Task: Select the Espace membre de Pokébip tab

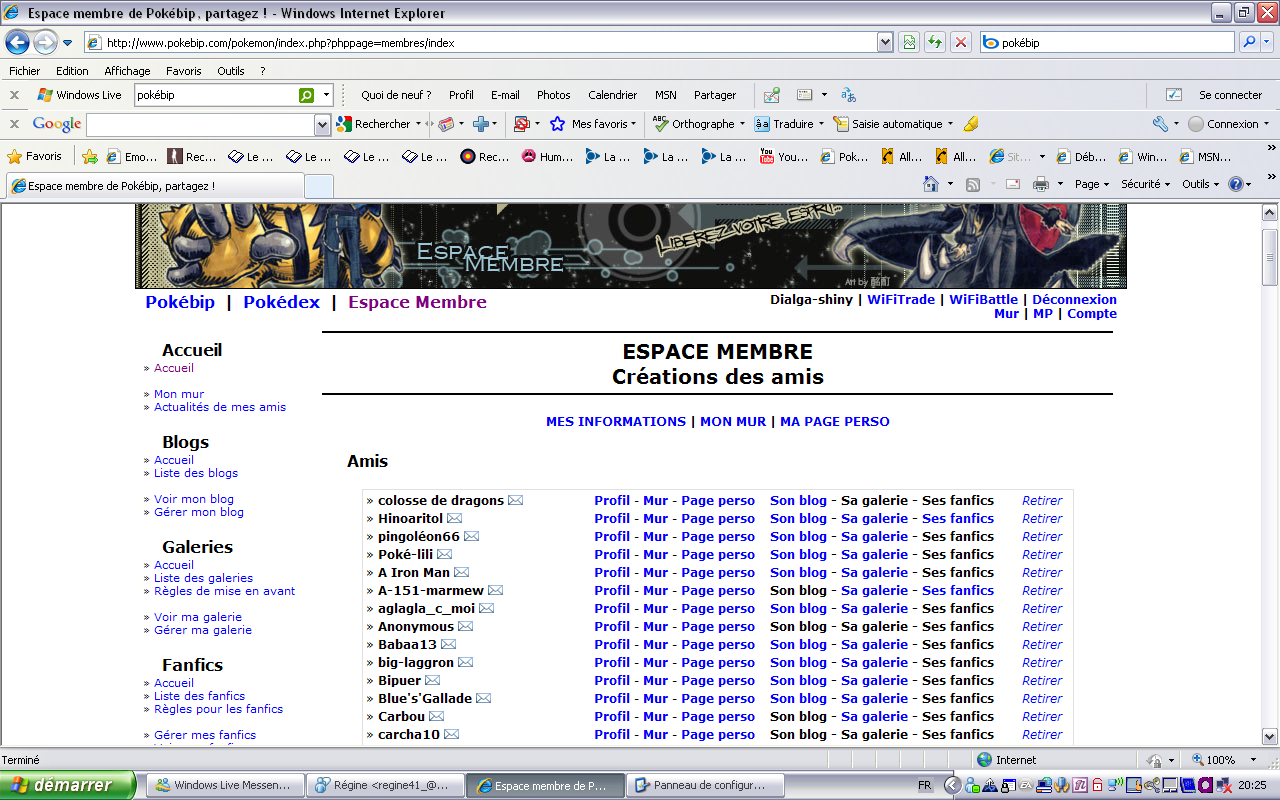Action: (155, 186)
